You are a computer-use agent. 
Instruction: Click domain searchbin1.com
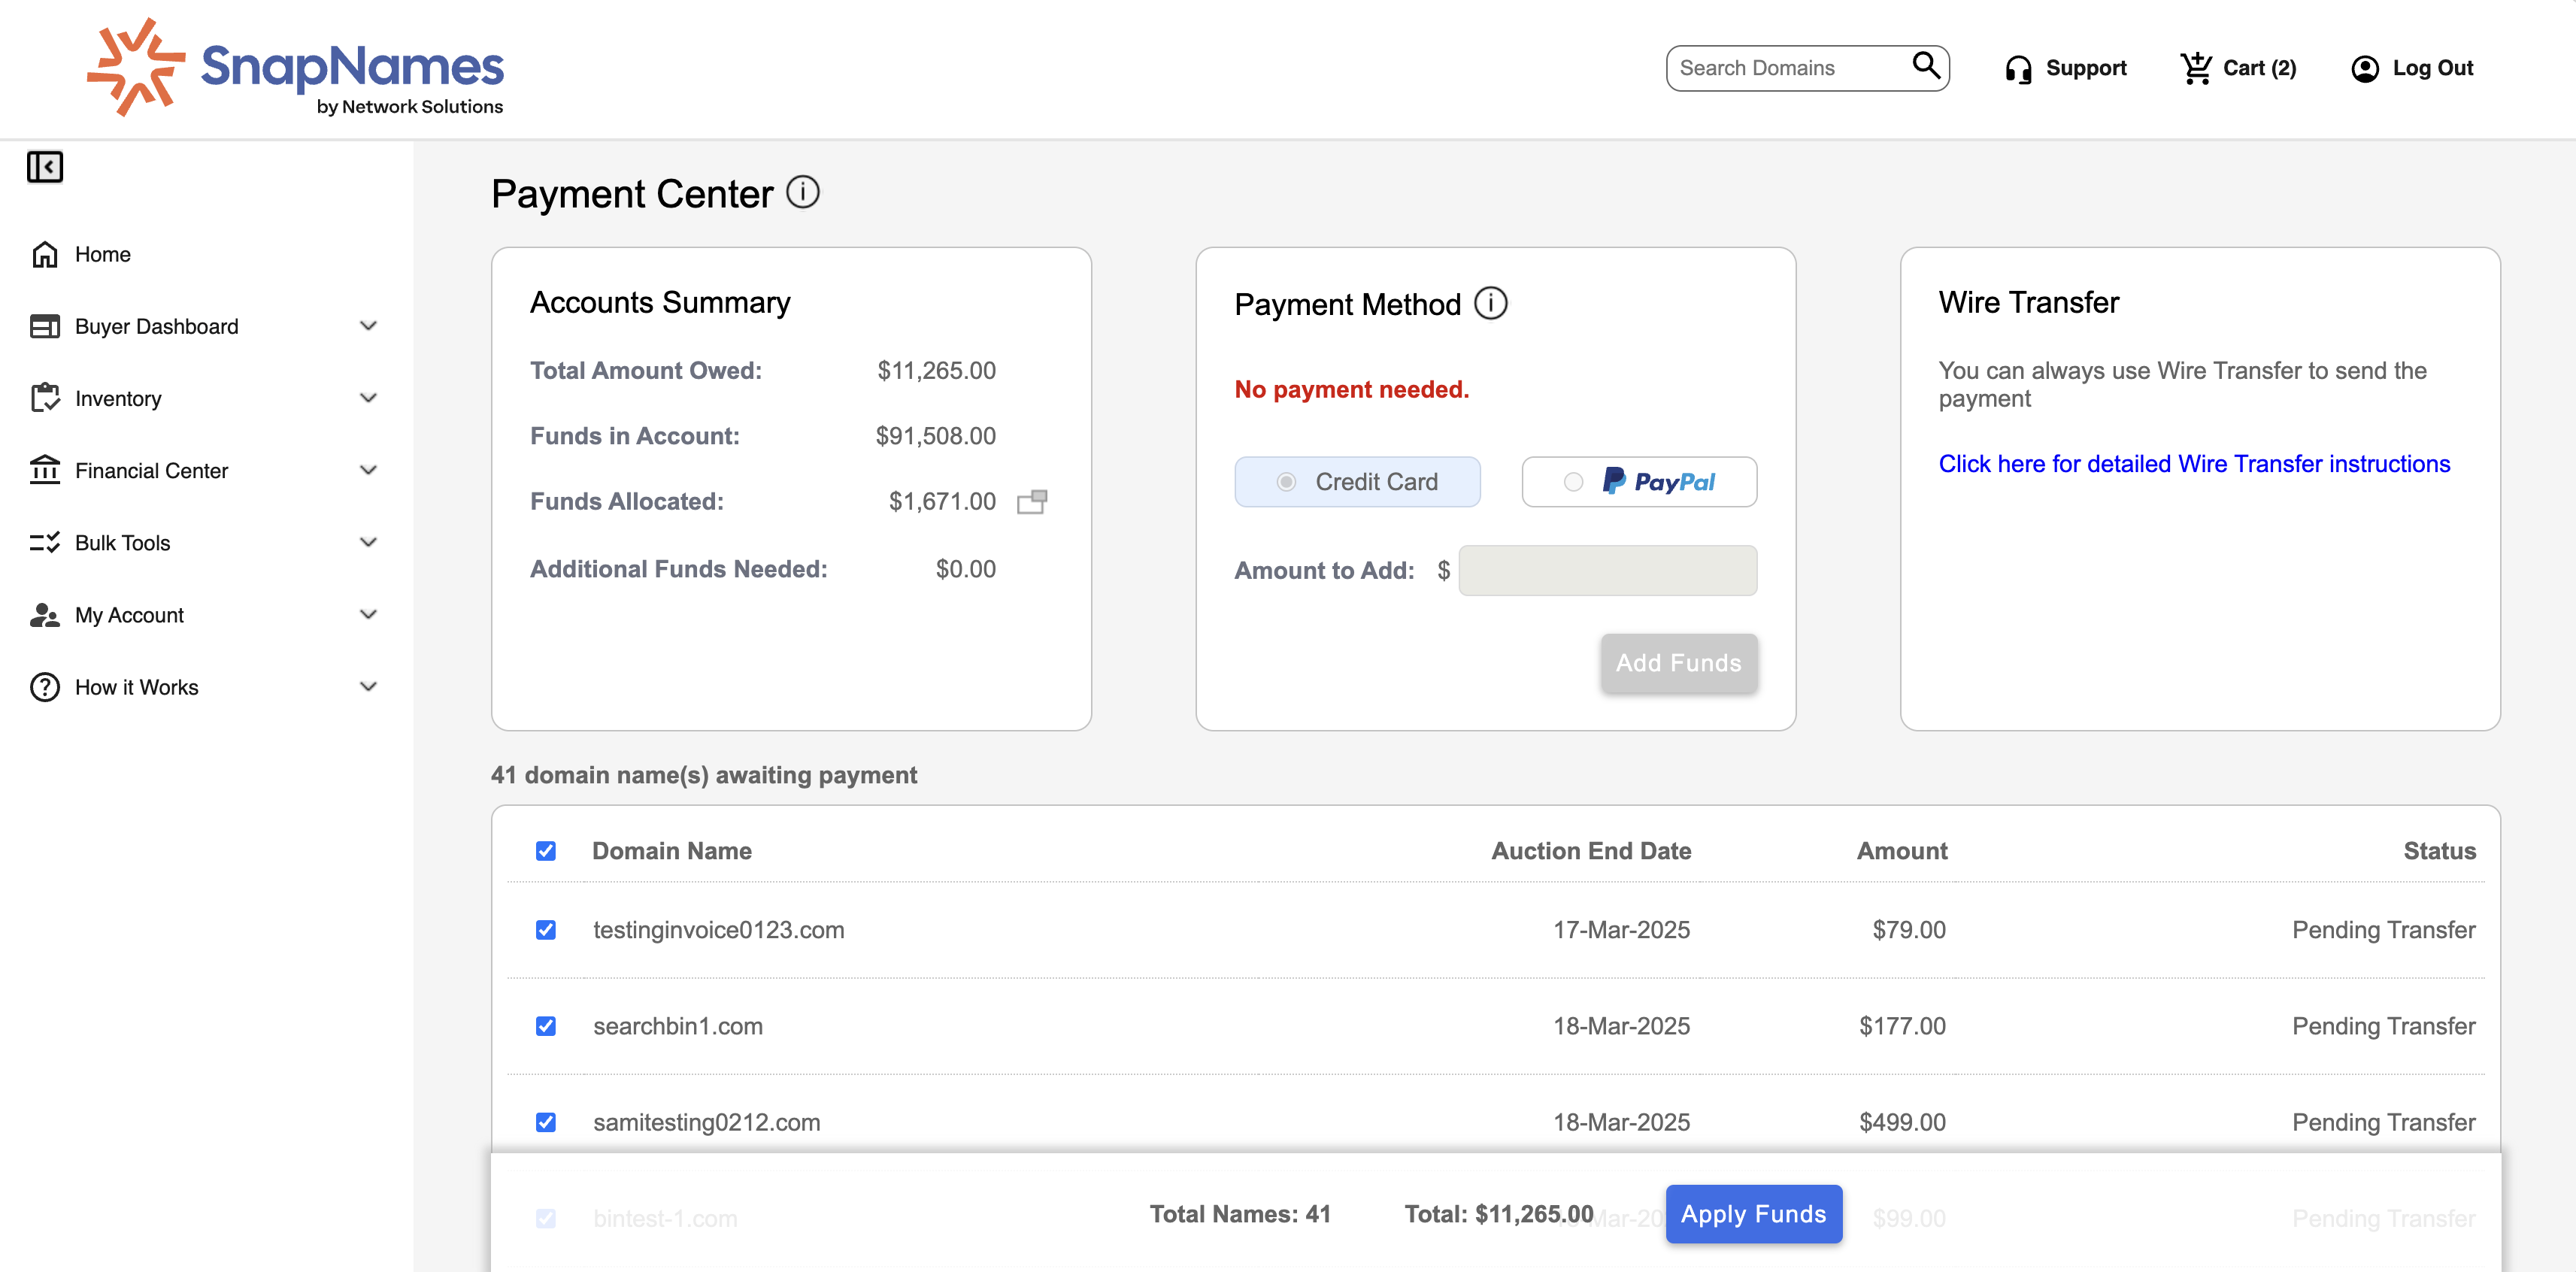pos(678,1026)
